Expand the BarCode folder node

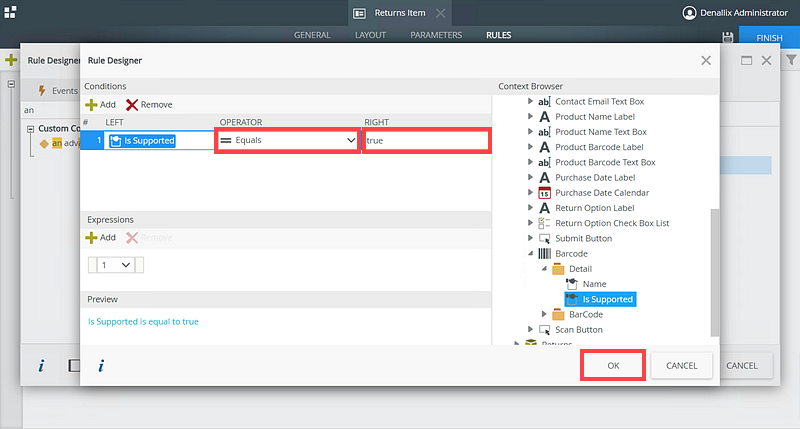pyautogui.click(x=544, y=314)
